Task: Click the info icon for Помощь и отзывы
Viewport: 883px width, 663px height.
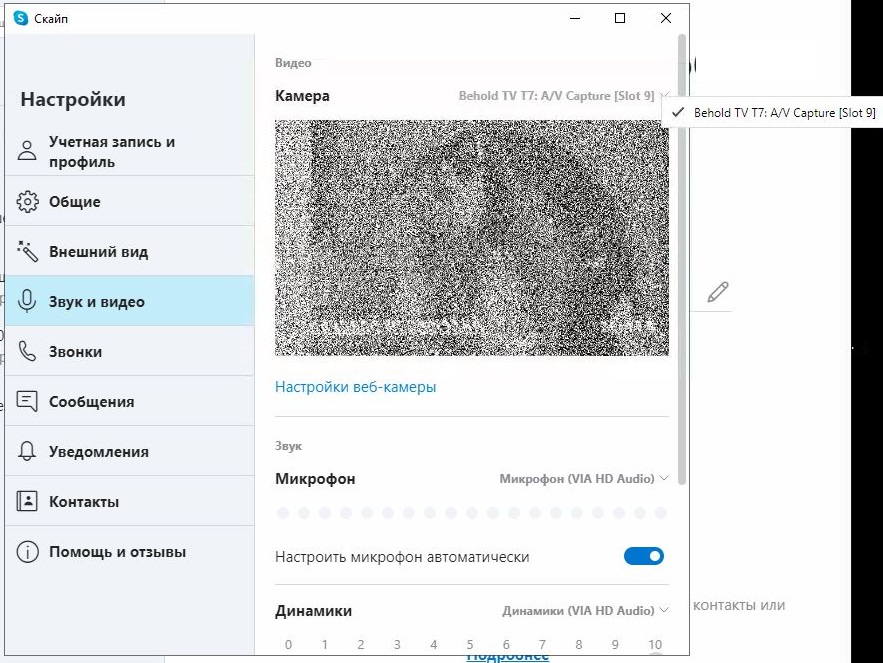Action: click(x=28, y=551)
